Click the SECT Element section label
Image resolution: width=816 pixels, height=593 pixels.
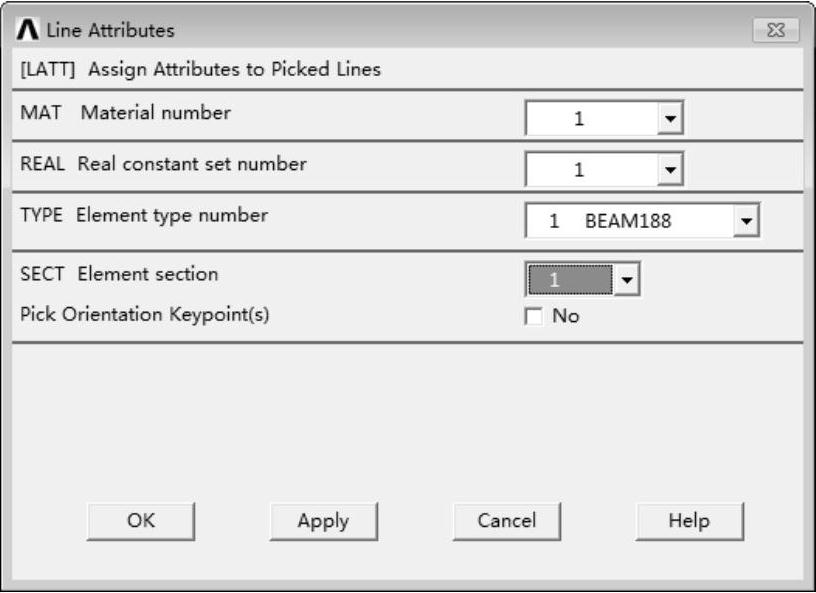click(119, 273)
